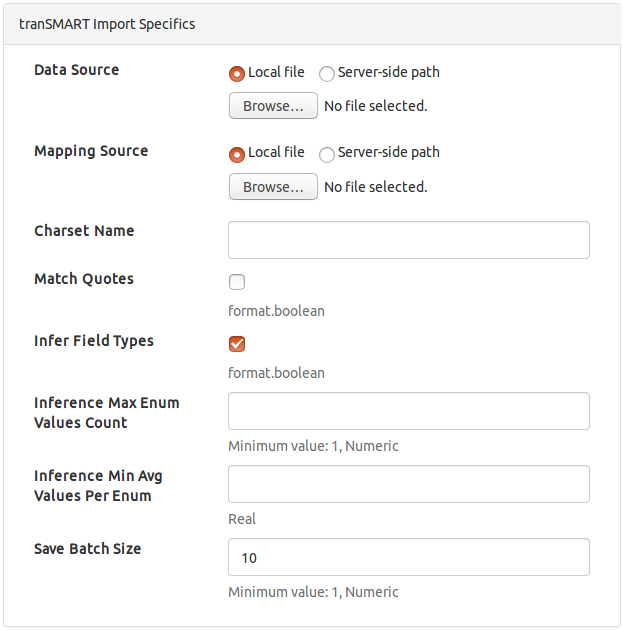Click the Infer Field Types label
The height and width of the screenshot is (631, 623).
click(x=94, y=341)
